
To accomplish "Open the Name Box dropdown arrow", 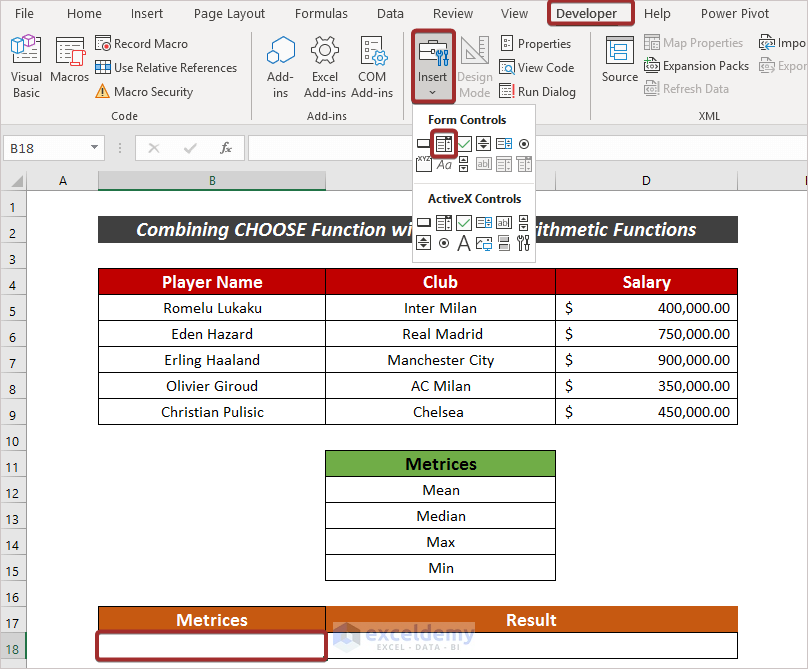I will 94,148.
